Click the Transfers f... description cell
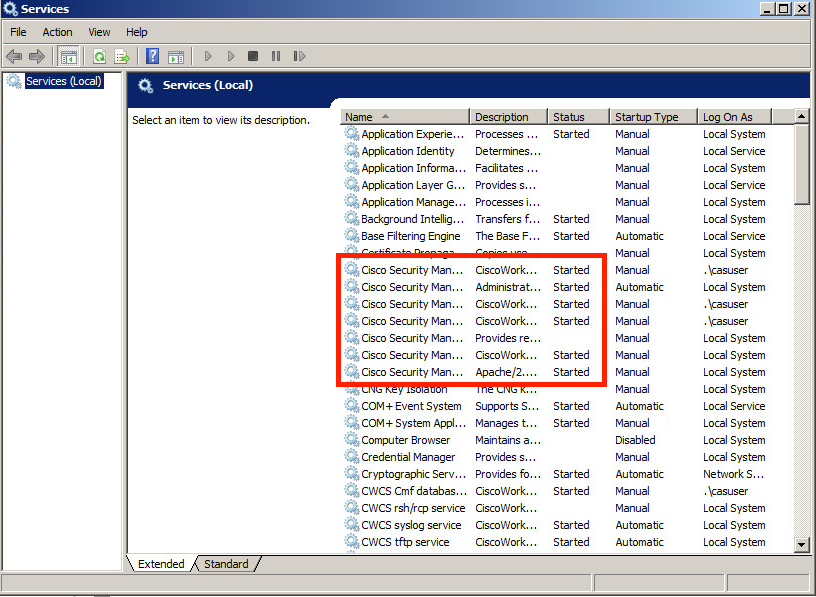816x597 pixels. [507, 219]
